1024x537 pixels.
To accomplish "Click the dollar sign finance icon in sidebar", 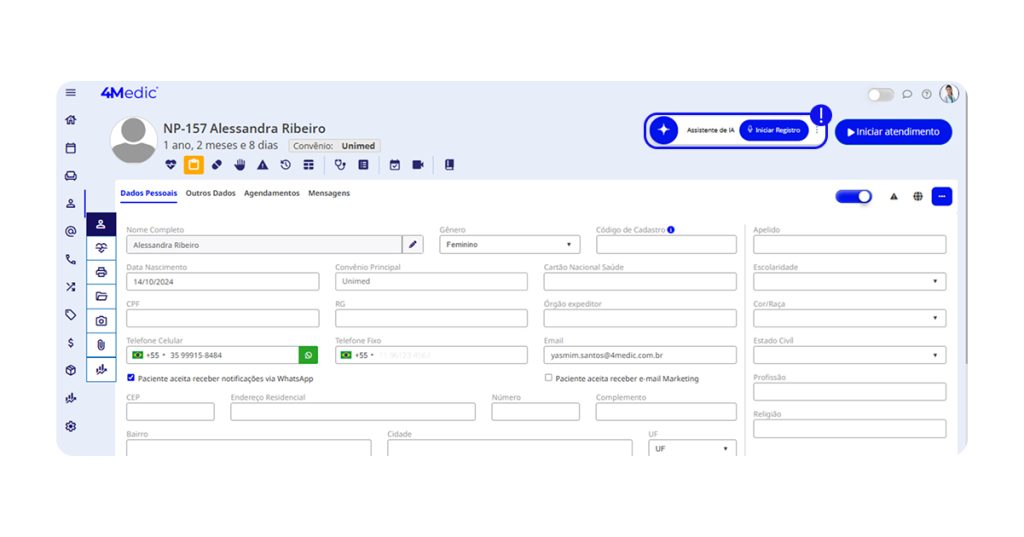I will click(70, 343).
